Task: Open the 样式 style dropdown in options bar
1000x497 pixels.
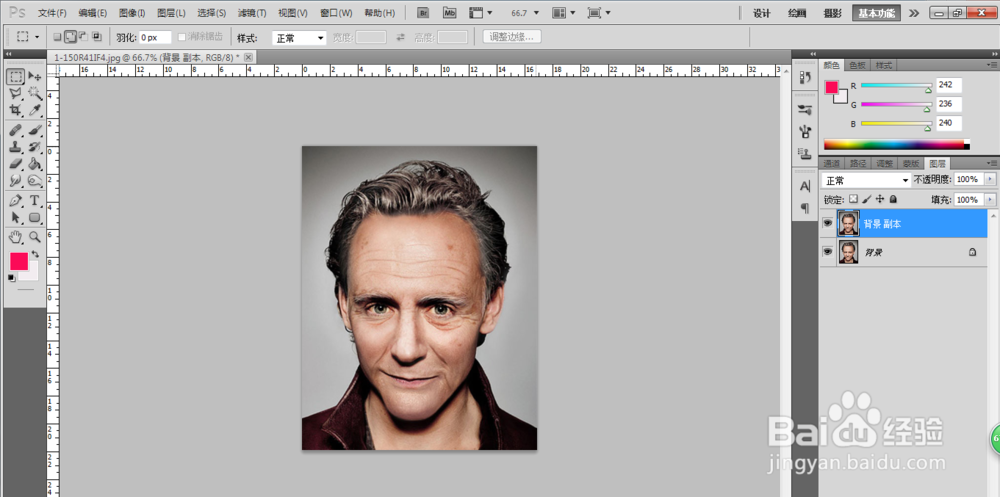Action: pos(299,38)
